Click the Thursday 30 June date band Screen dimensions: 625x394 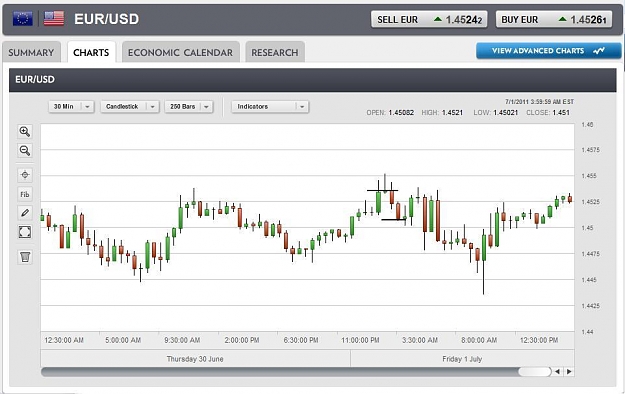(x=195, y=359)
